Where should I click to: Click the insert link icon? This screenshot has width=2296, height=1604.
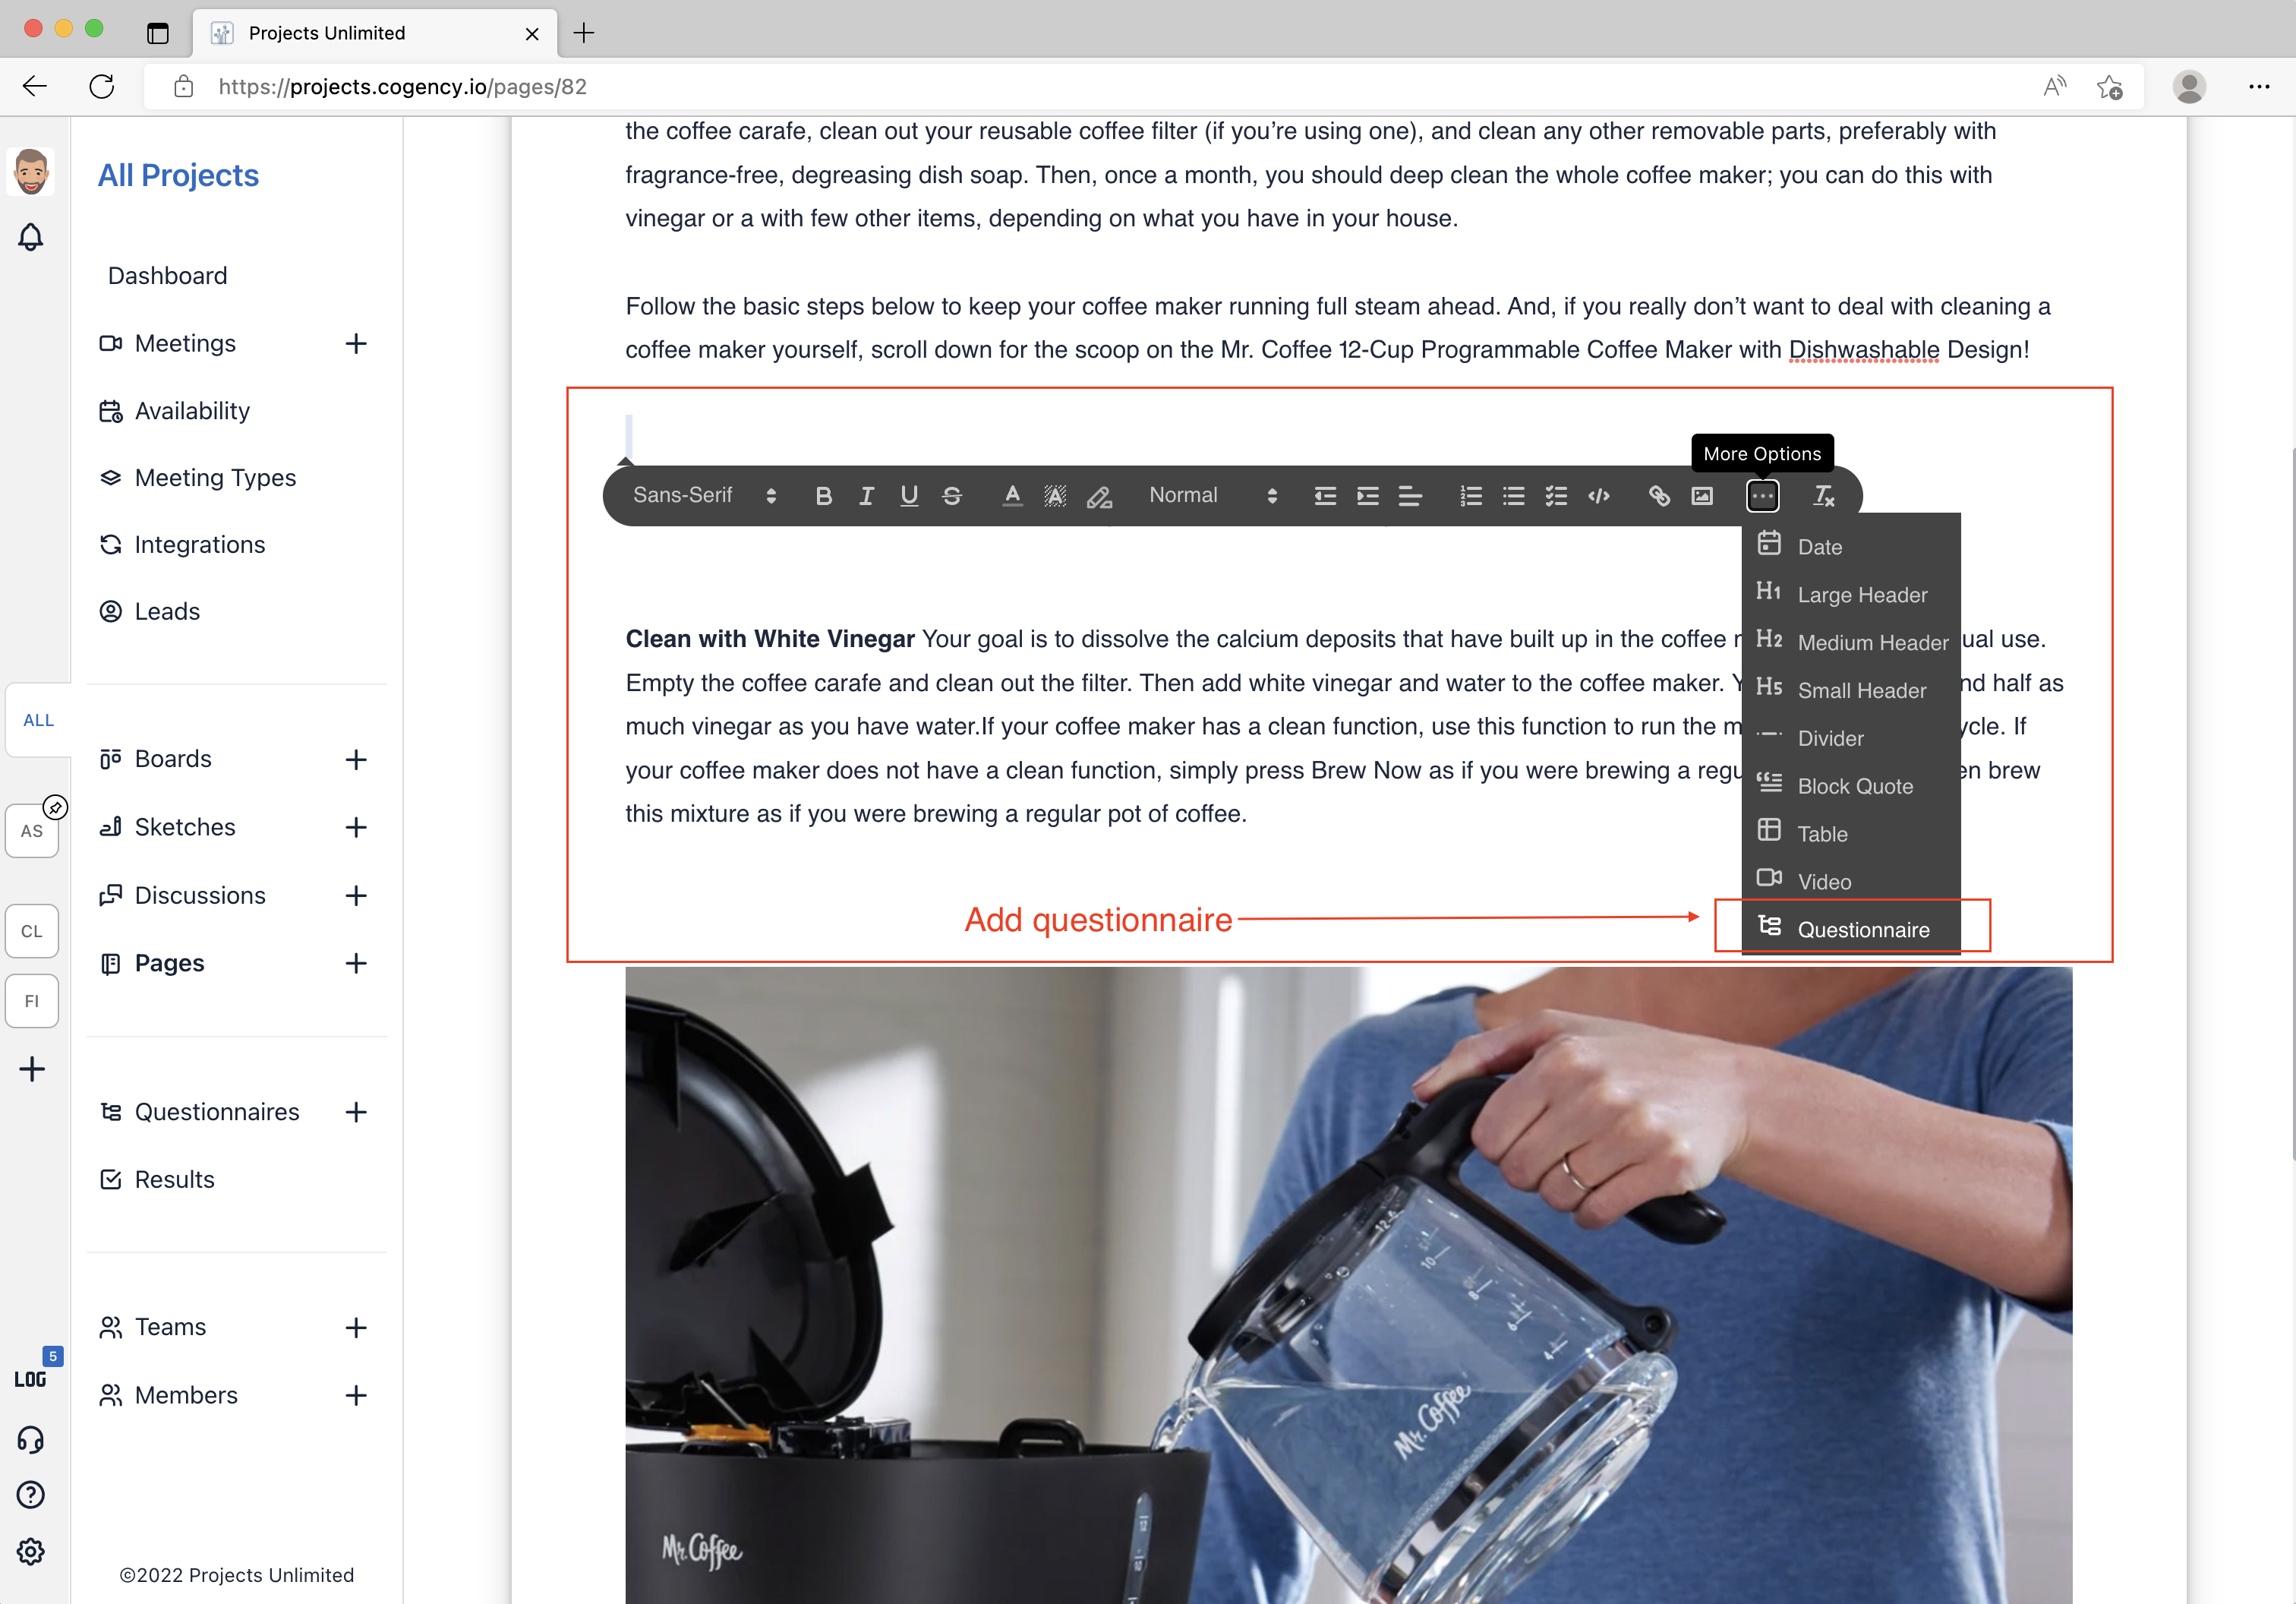[1658, 496]
